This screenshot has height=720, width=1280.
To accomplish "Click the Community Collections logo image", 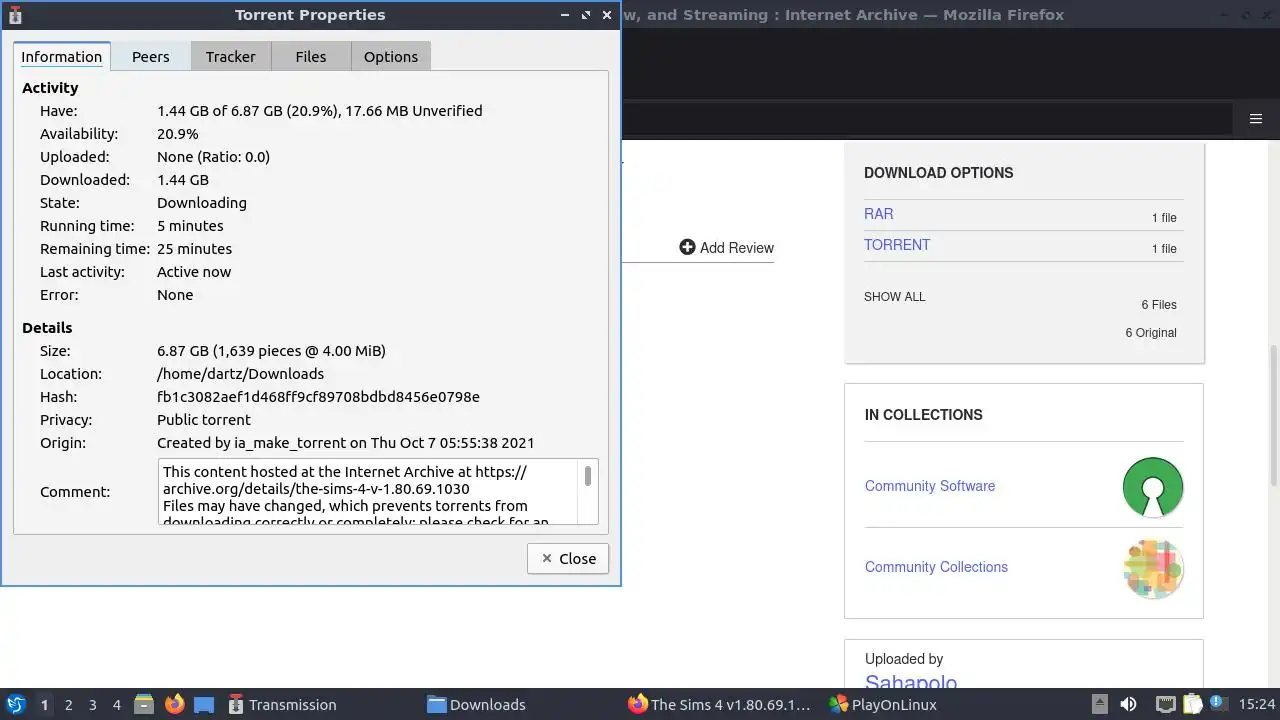I will tap(1153, 568).
